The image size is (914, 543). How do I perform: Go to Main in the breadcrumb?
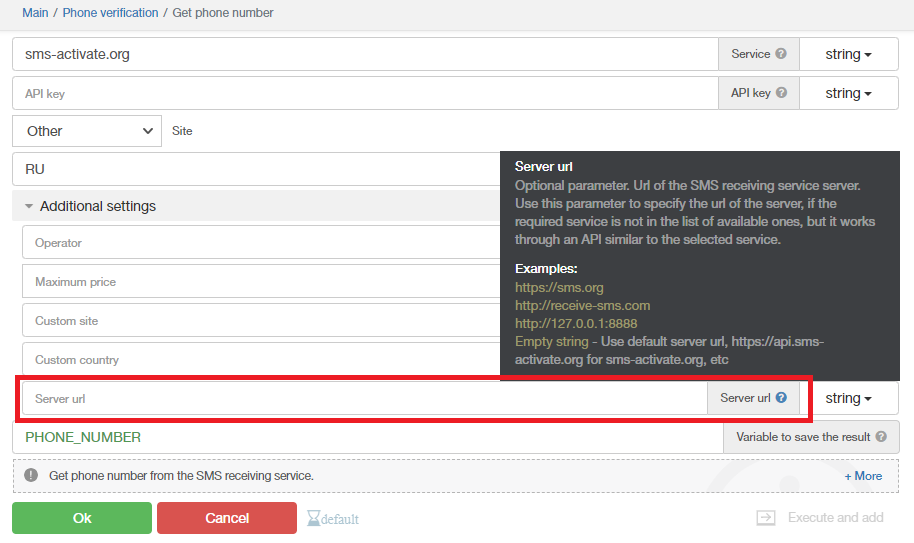pyautogui.click(x=35, y=13)
